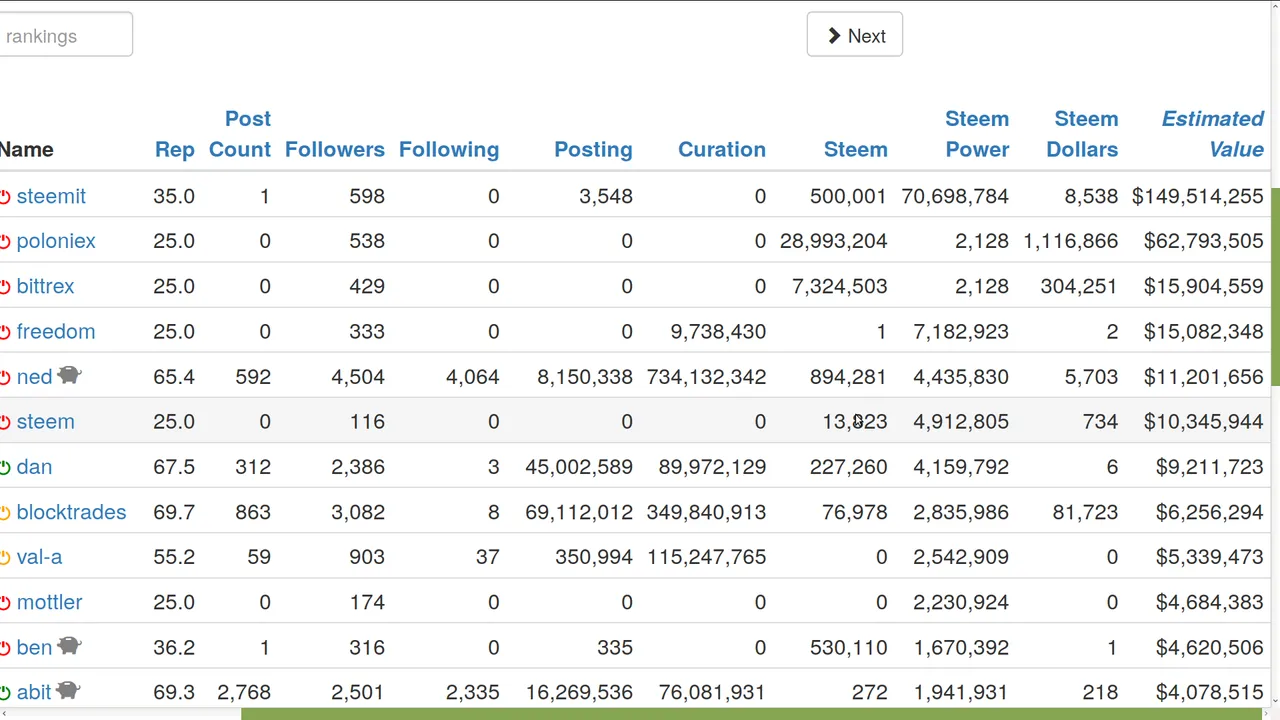This screenshot has width=1280, height=720.
Task: Sort table by Followers column
Action: [x=335, y=150]
